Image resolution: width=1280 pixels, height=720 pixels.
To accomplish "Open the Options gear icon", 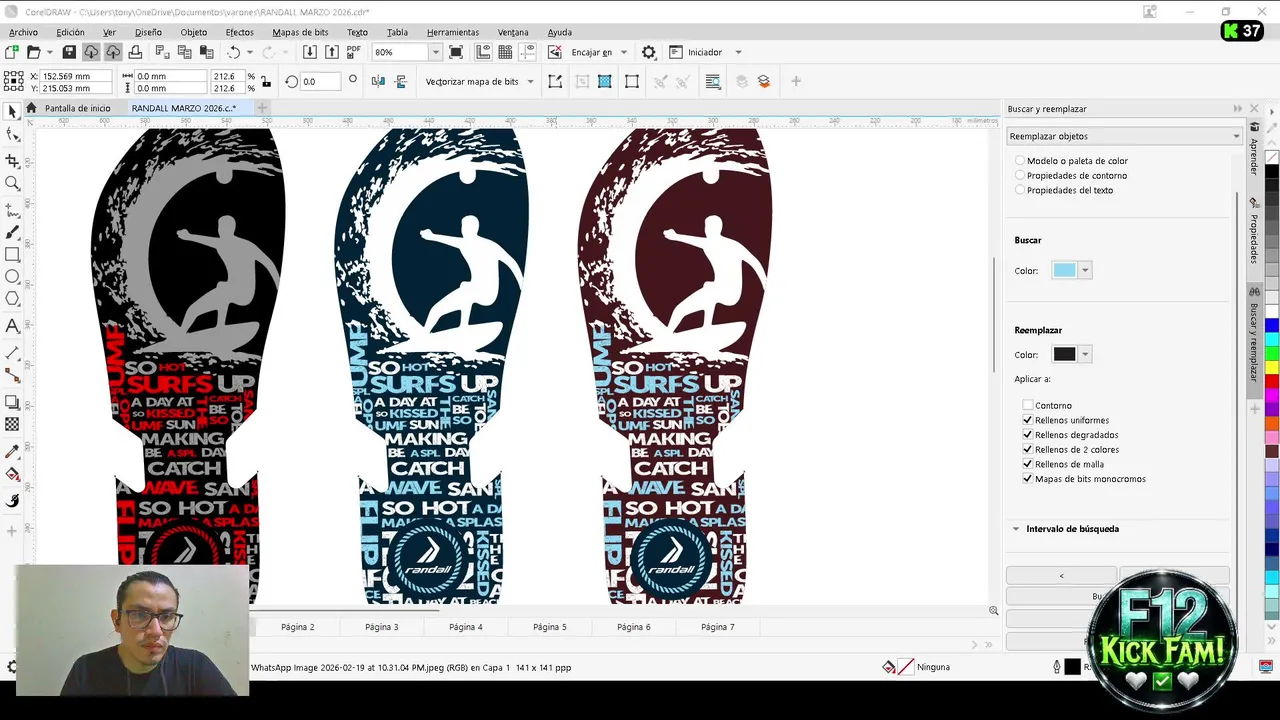I will tap(649, 52).
